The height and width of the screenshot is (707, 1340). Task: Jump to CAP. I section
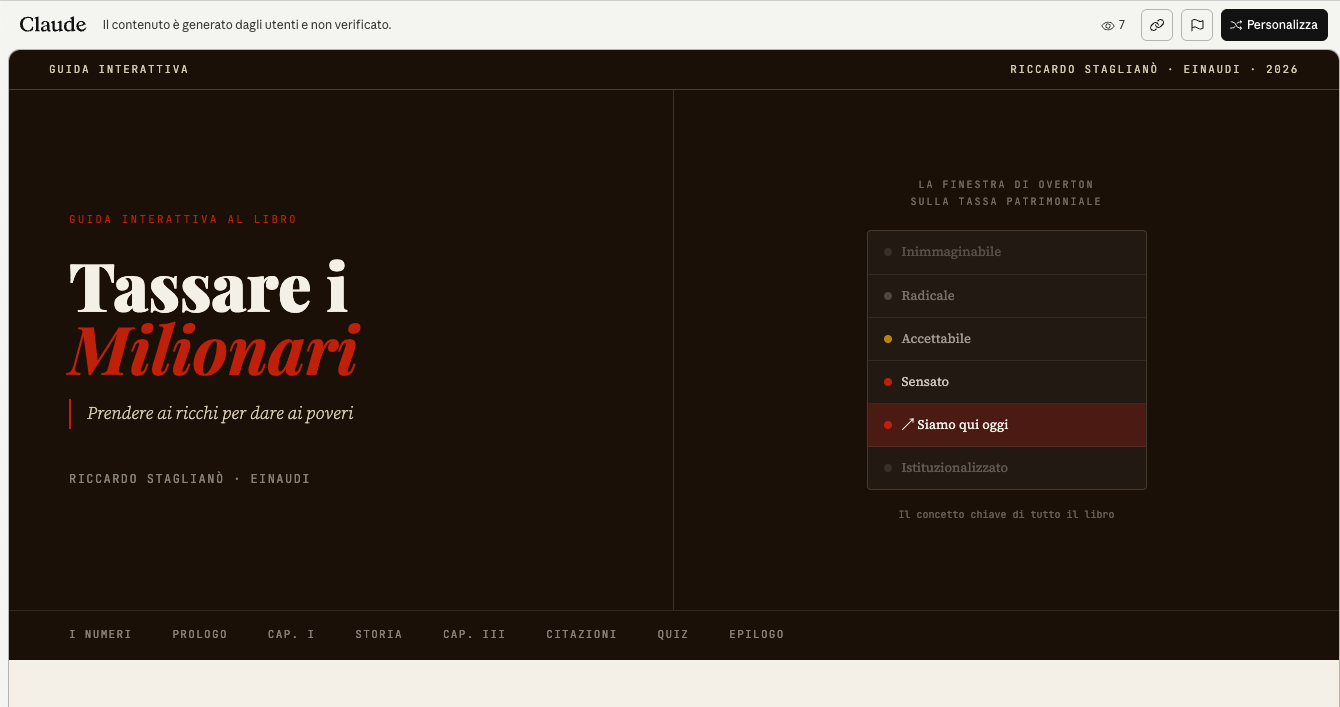(291, 634)
